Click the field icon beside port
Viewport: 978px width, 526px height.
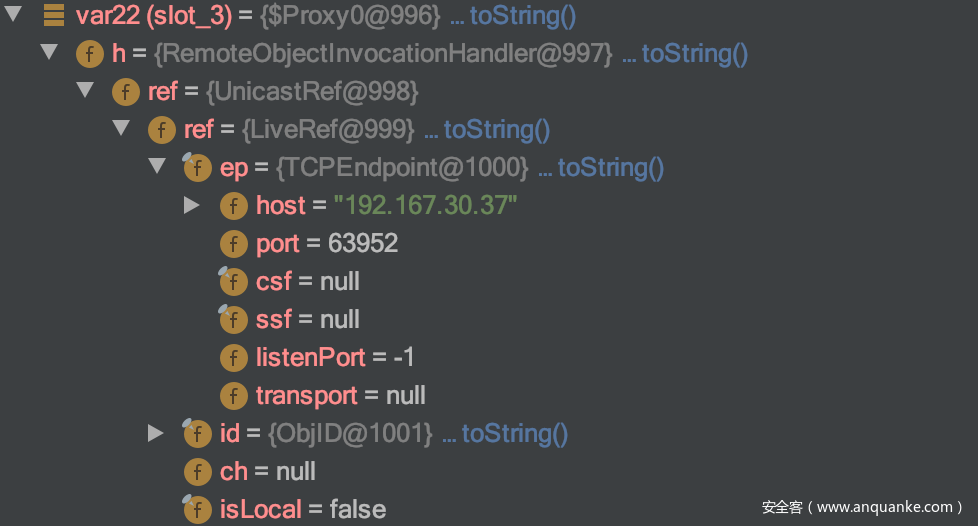point(234,244)
